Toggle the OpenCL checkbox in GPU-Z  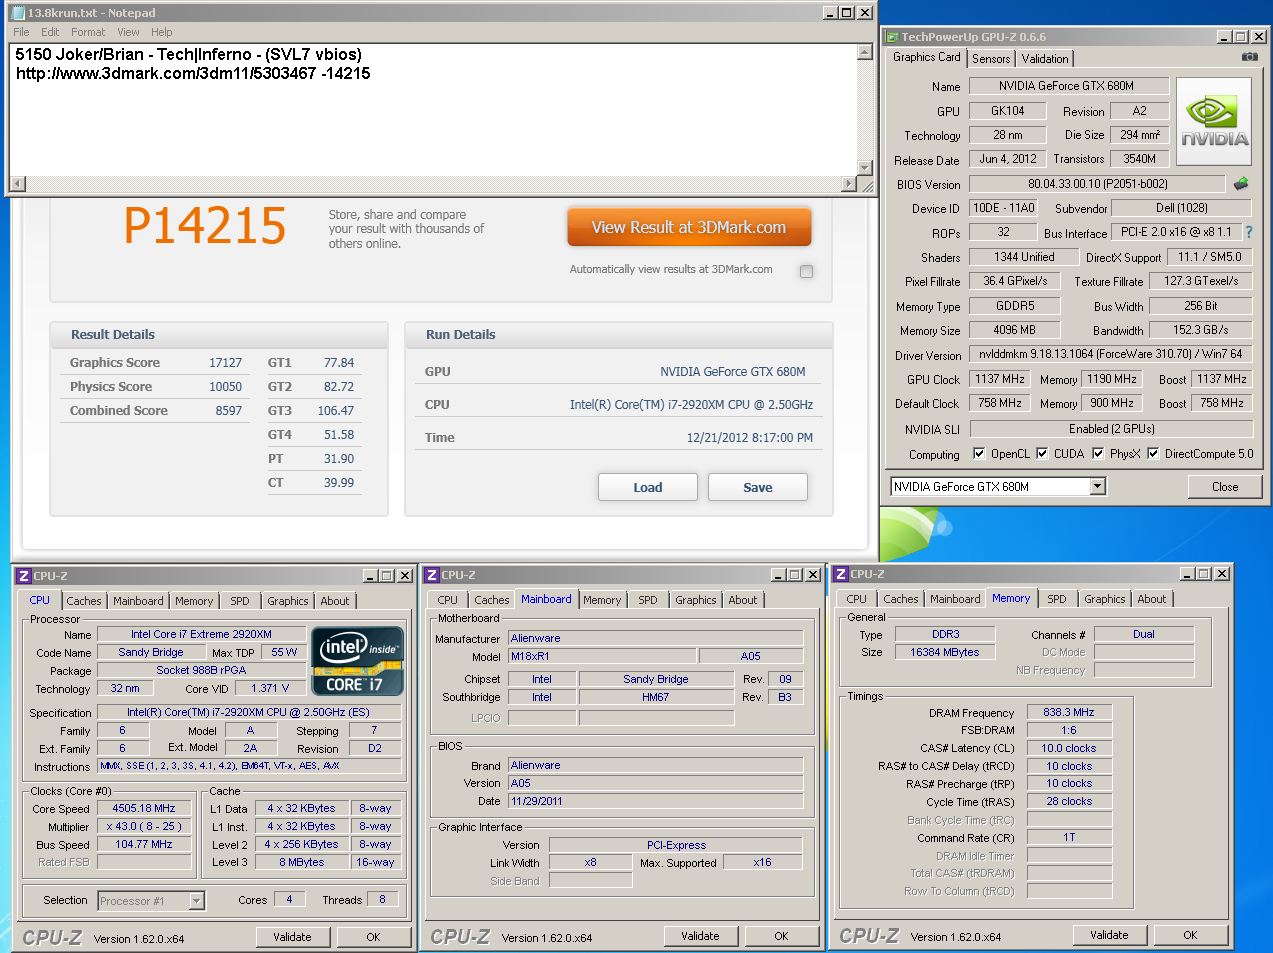tap(979, 453)
